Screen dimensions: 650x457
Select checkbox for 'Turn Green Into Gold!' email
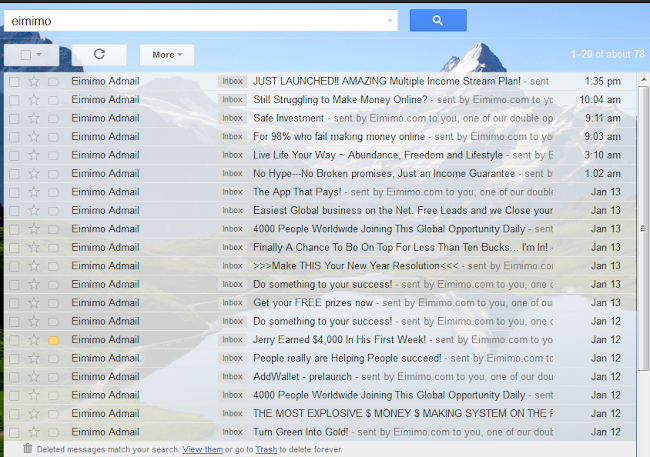(14, 432)
